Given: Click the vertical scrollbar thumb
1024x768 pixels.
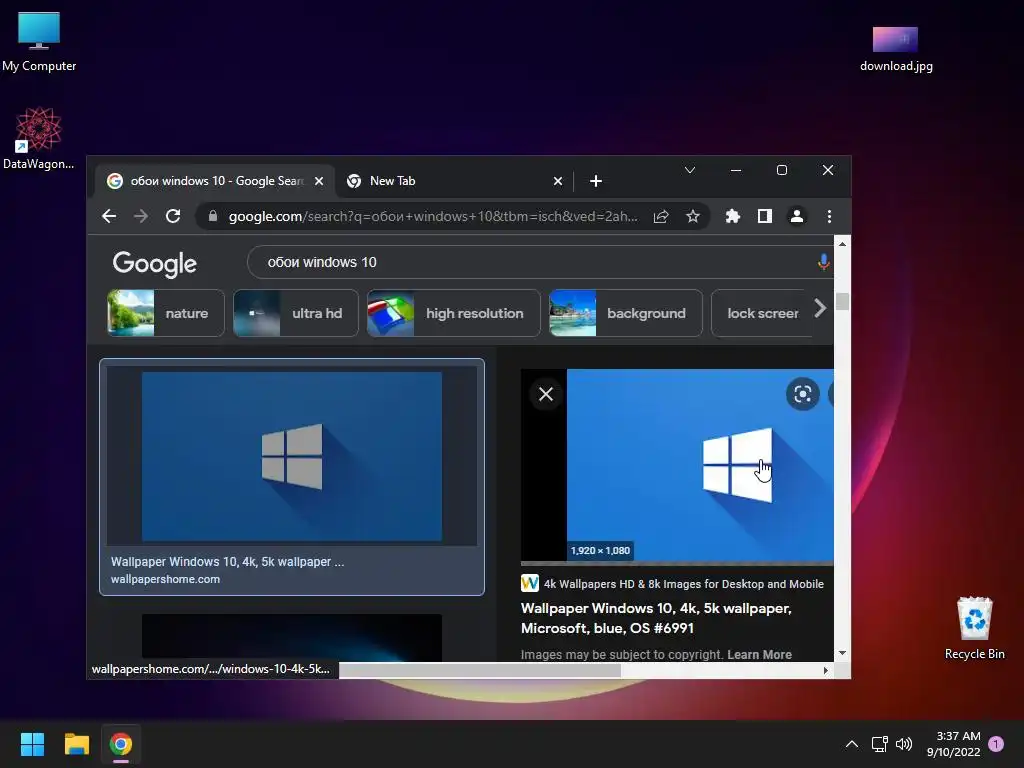Looking at the screenshot, I should [x=842, y=302].
